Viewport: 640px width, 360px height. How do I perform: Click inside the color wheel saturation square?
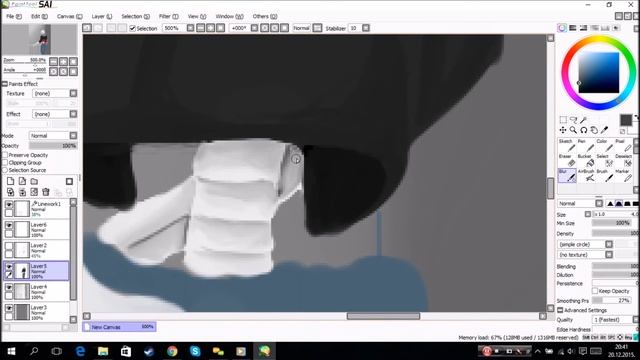pos(599,72)
